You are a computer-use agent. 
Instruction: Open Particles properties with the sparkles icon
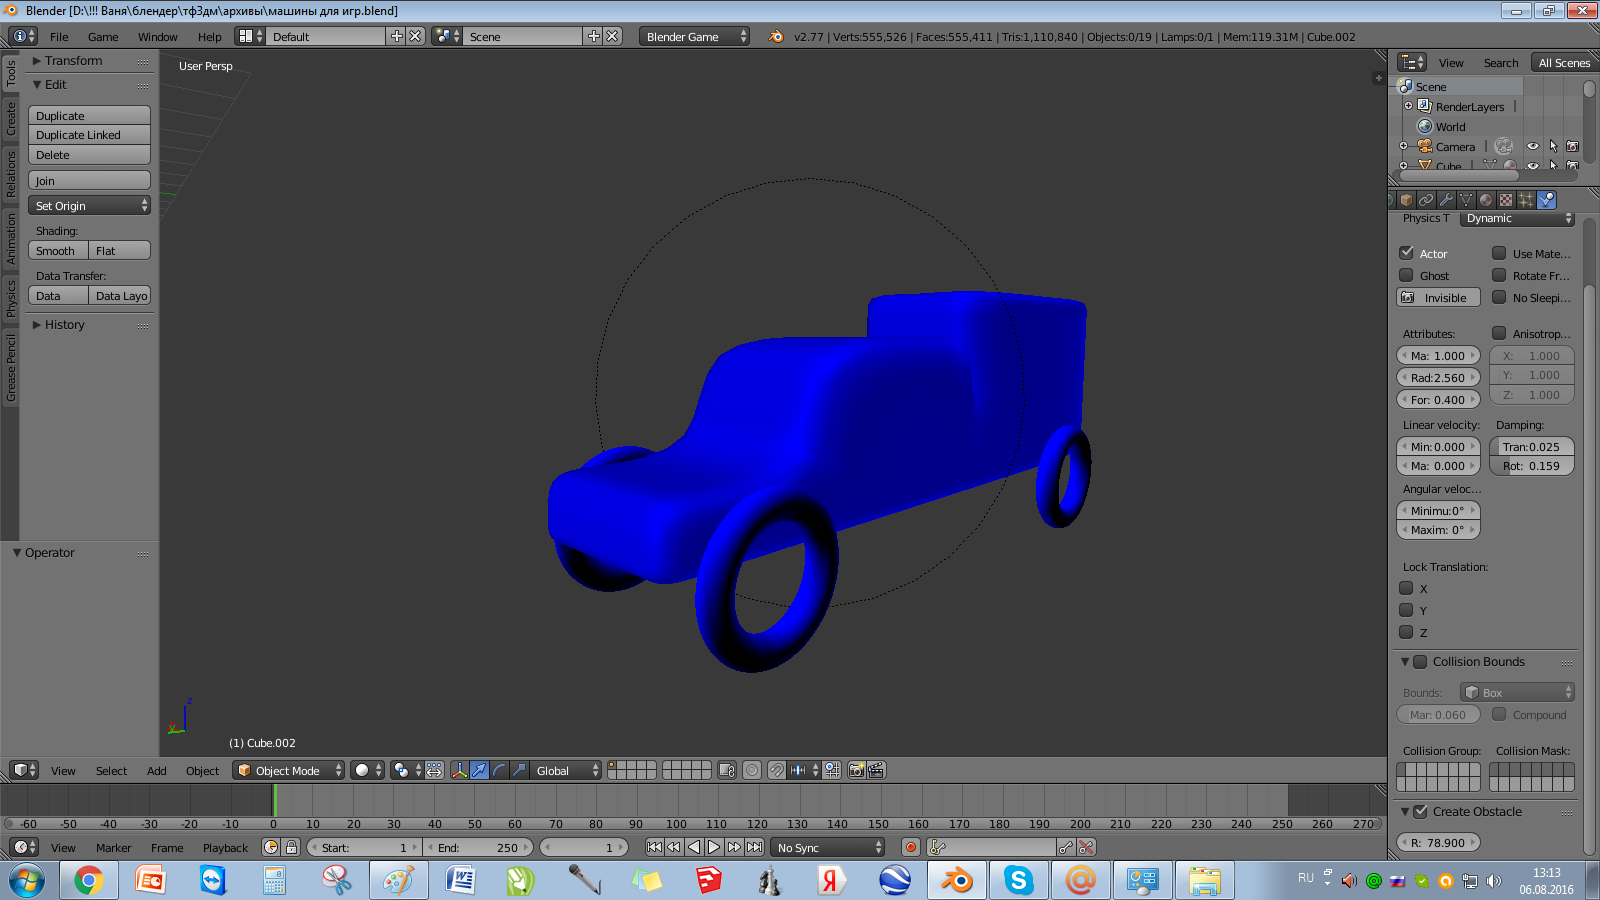(x=1525, y=200)
